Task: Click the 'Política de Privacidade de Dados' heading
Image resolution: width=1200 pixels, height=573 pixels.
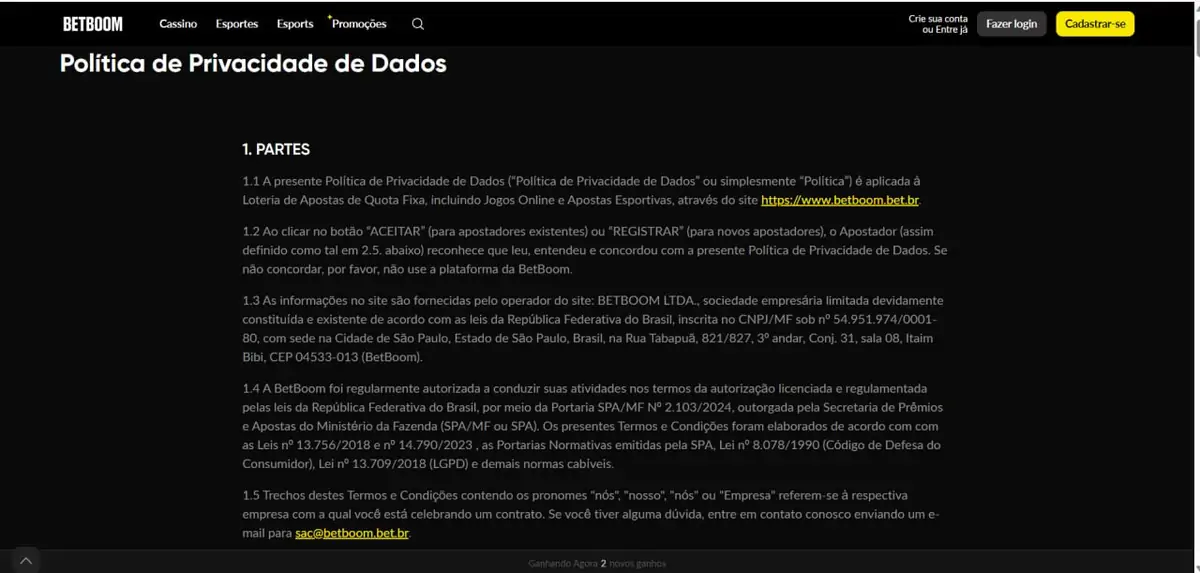Action: (x=253, y=64)
